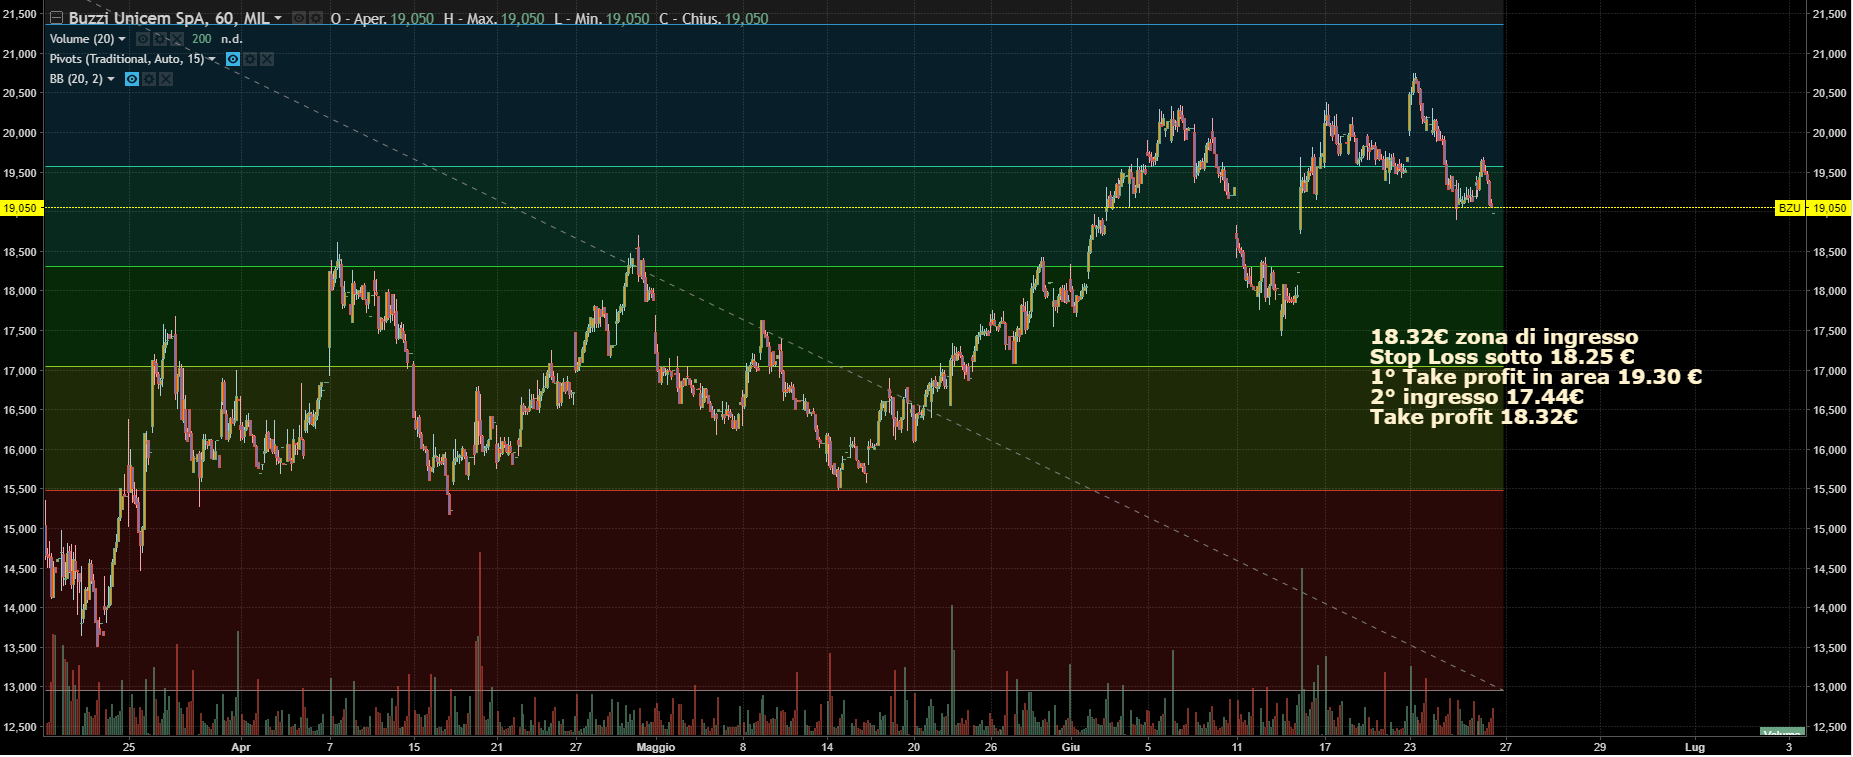
Task: Expand the Pivots indicator dropdown
Action: click(212, 59)
